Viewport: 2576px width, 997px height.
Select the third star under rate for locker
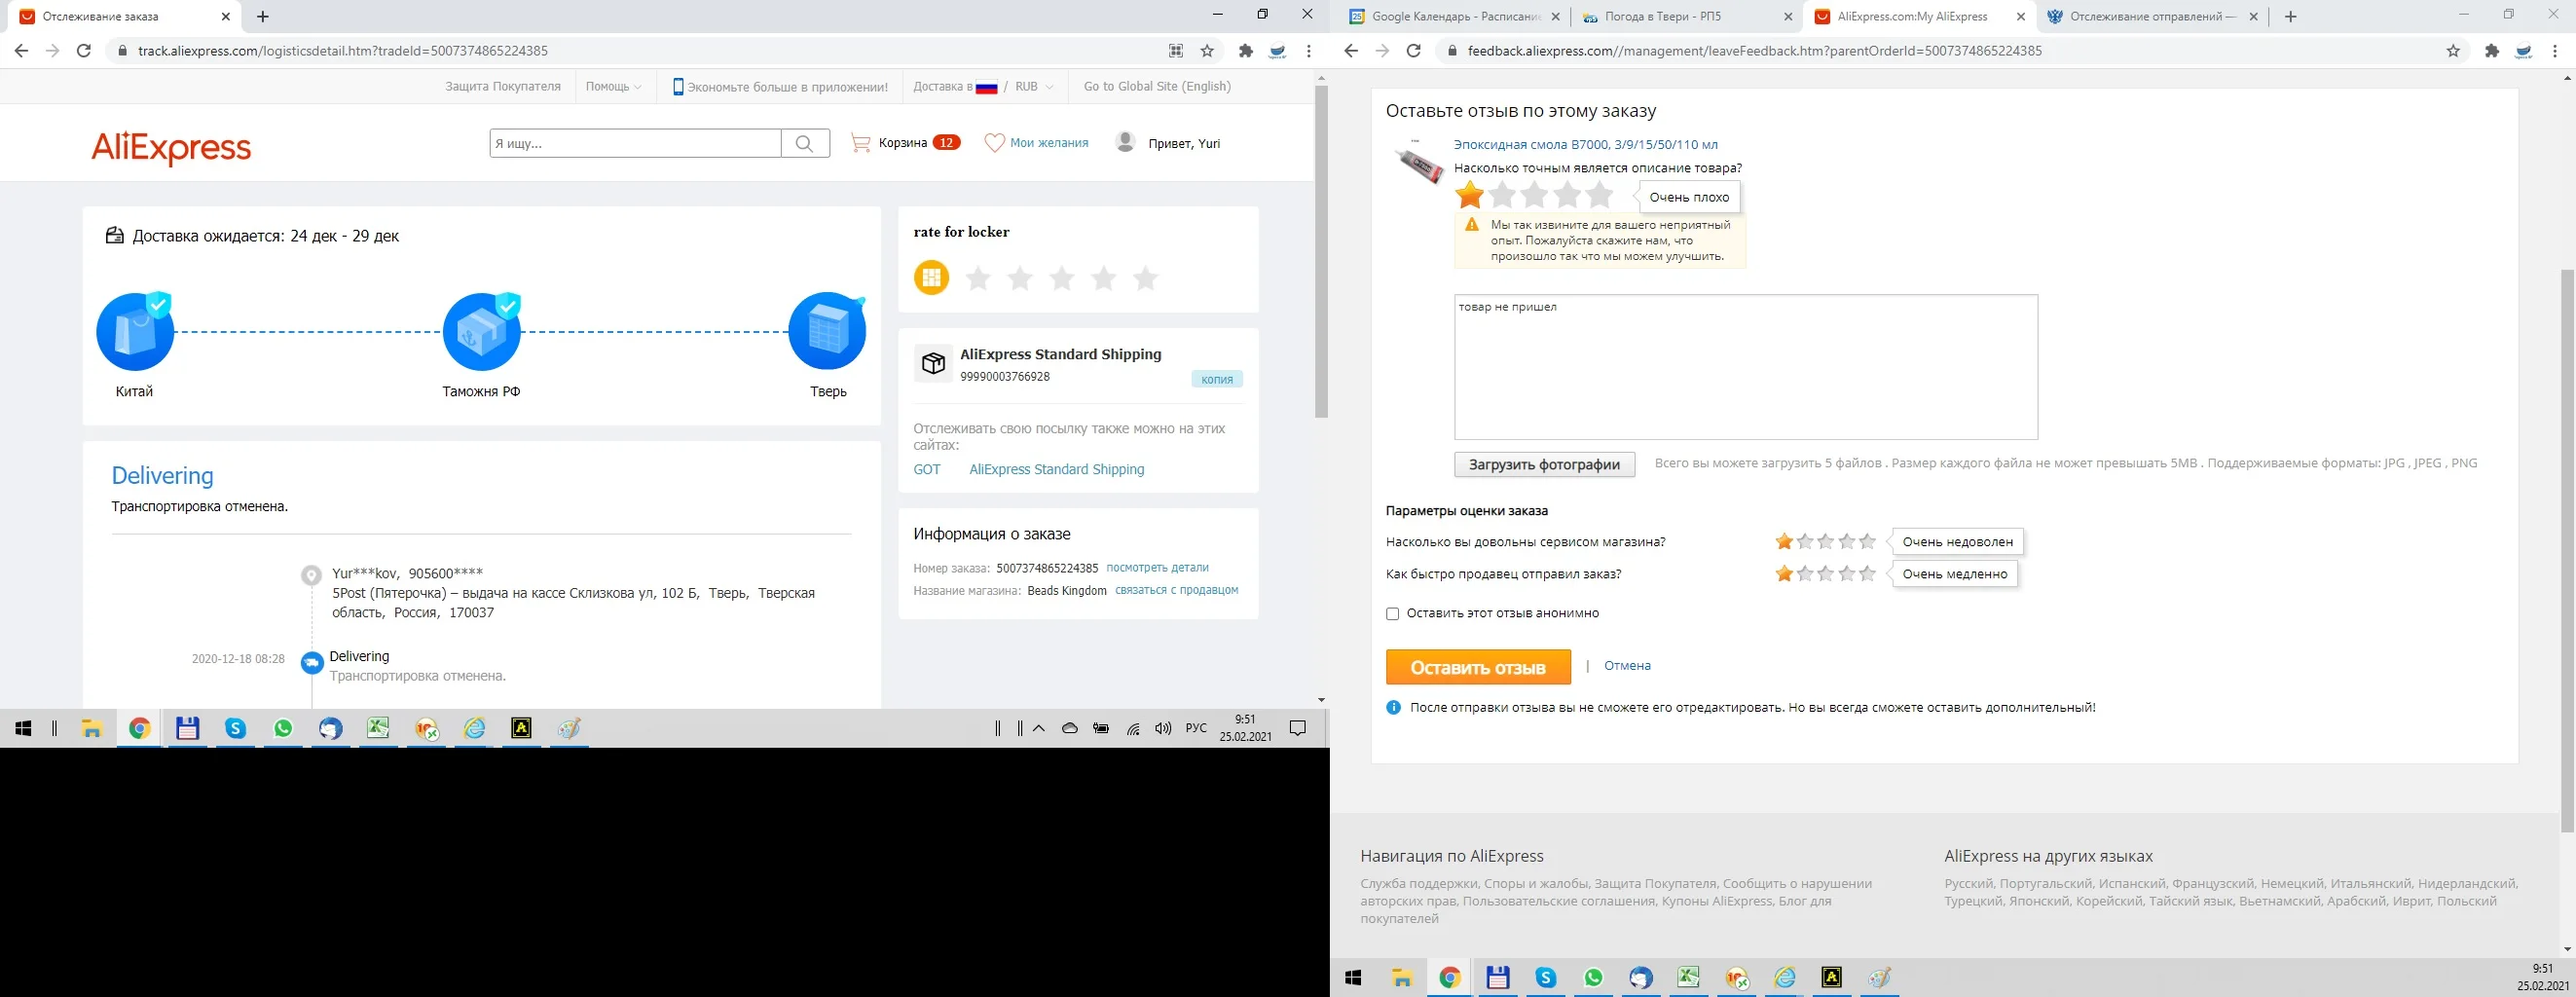pos(1062,278)
